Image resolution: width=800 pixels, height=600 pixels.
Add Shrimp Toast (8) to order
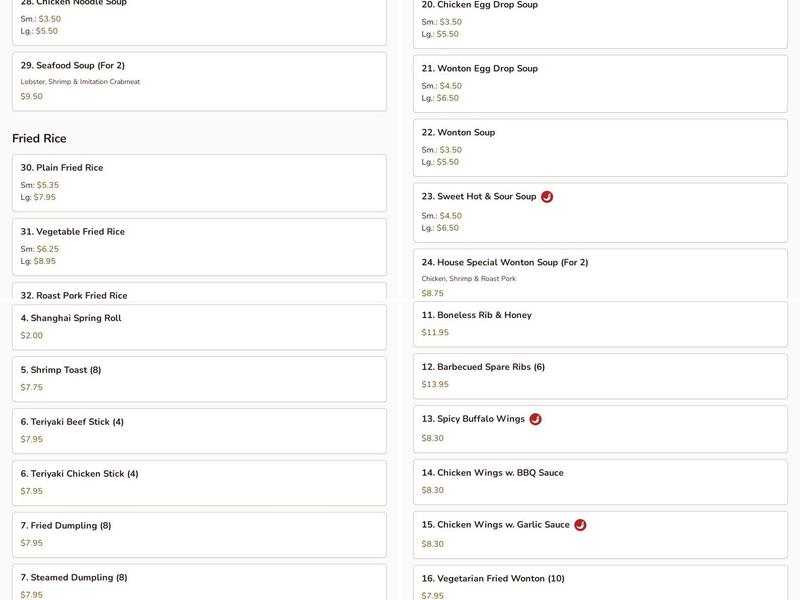point(199,379)
